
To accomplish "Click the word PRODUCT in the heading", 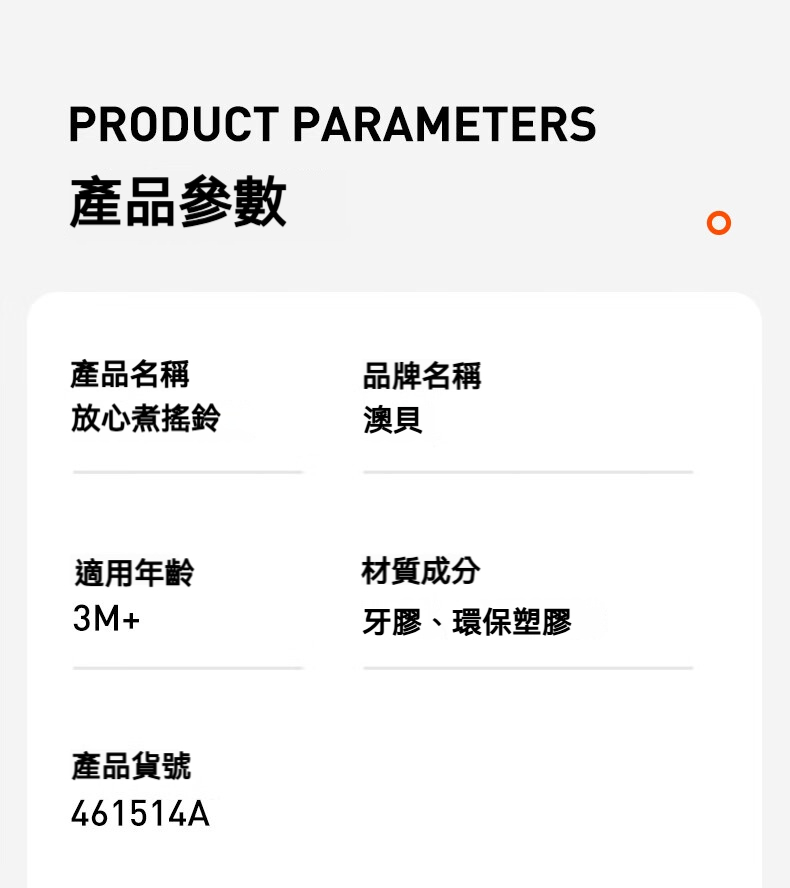I will click(x=174, y=124).
